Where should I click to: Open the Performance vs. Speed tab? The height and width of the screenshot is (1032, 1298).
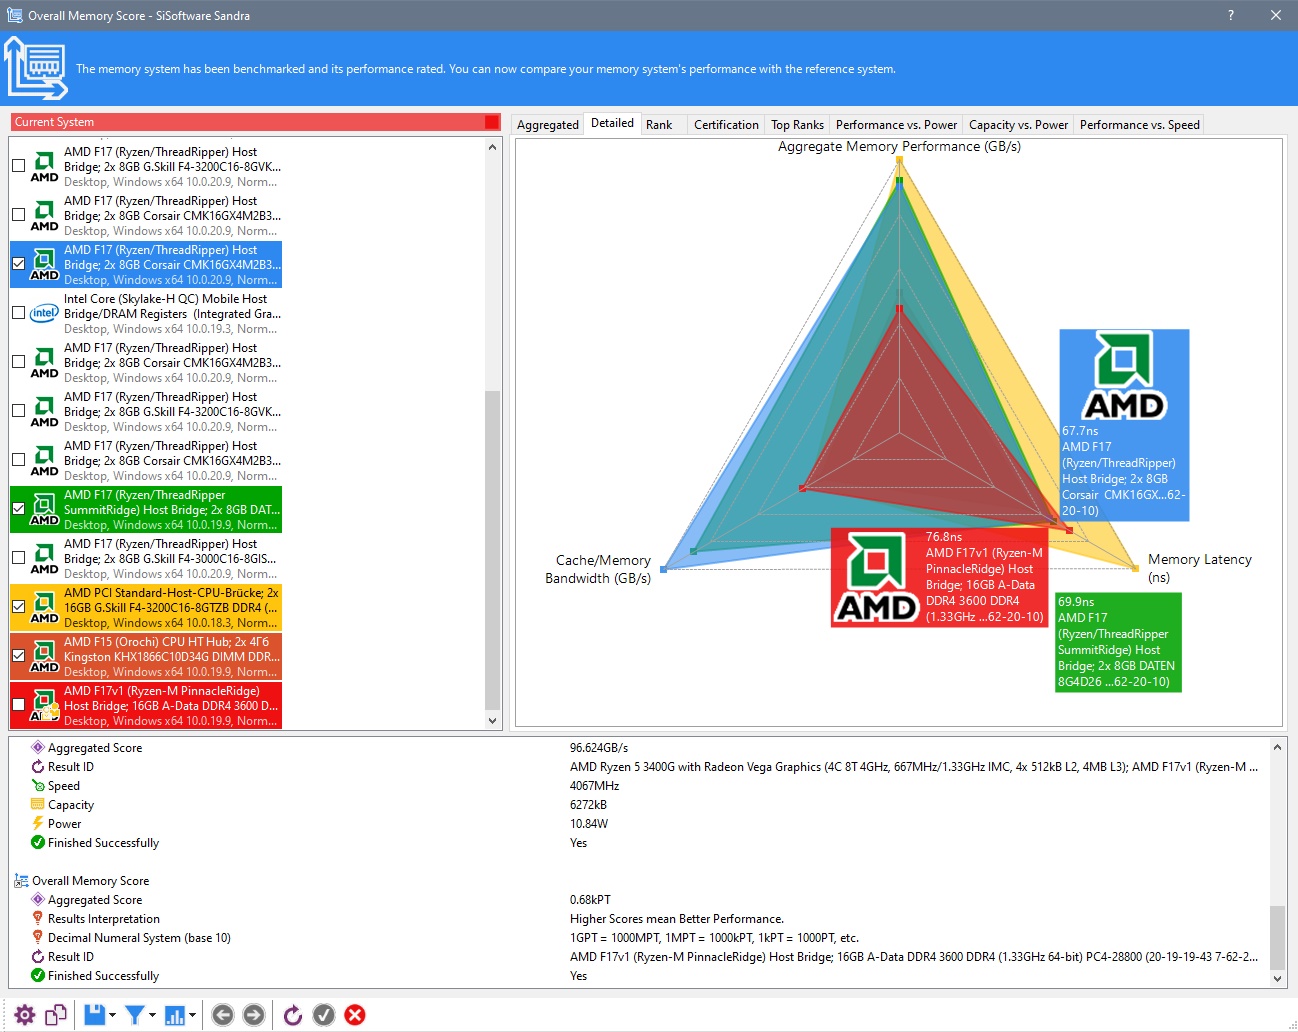pyautogui.click(x=1139, y=125)
